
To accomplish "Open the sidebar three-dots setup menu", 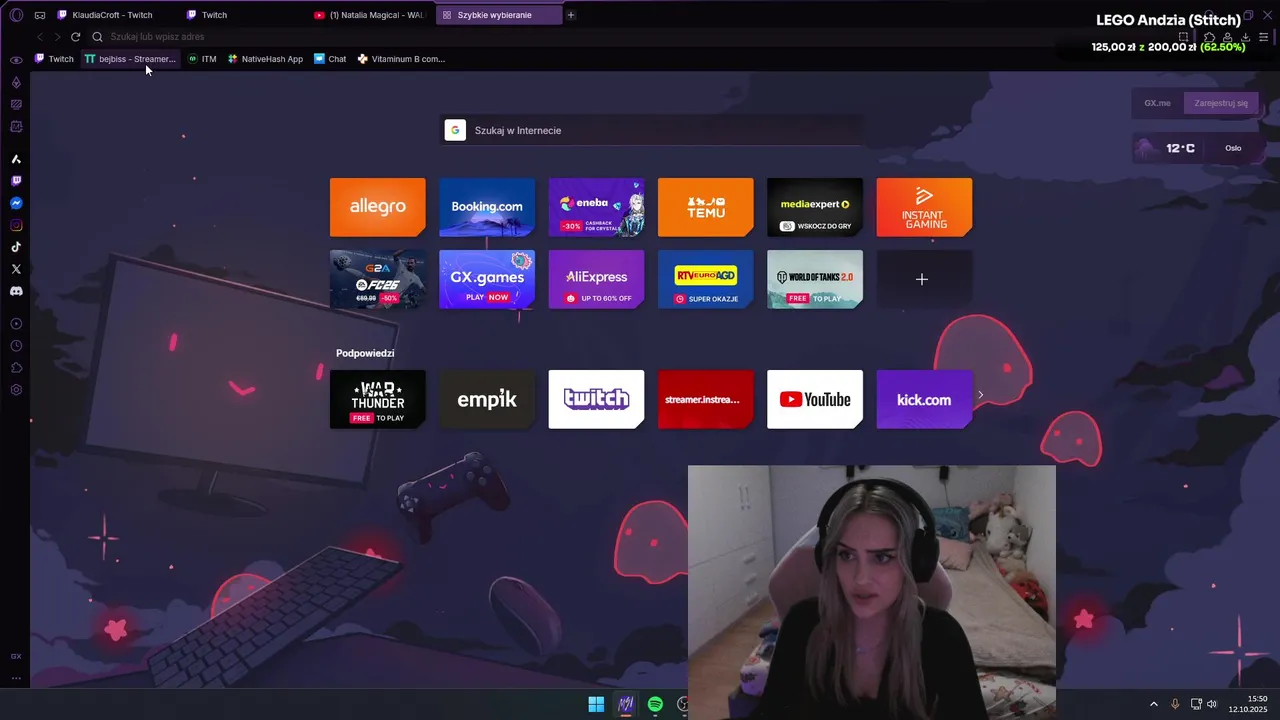I will [16, 678].
